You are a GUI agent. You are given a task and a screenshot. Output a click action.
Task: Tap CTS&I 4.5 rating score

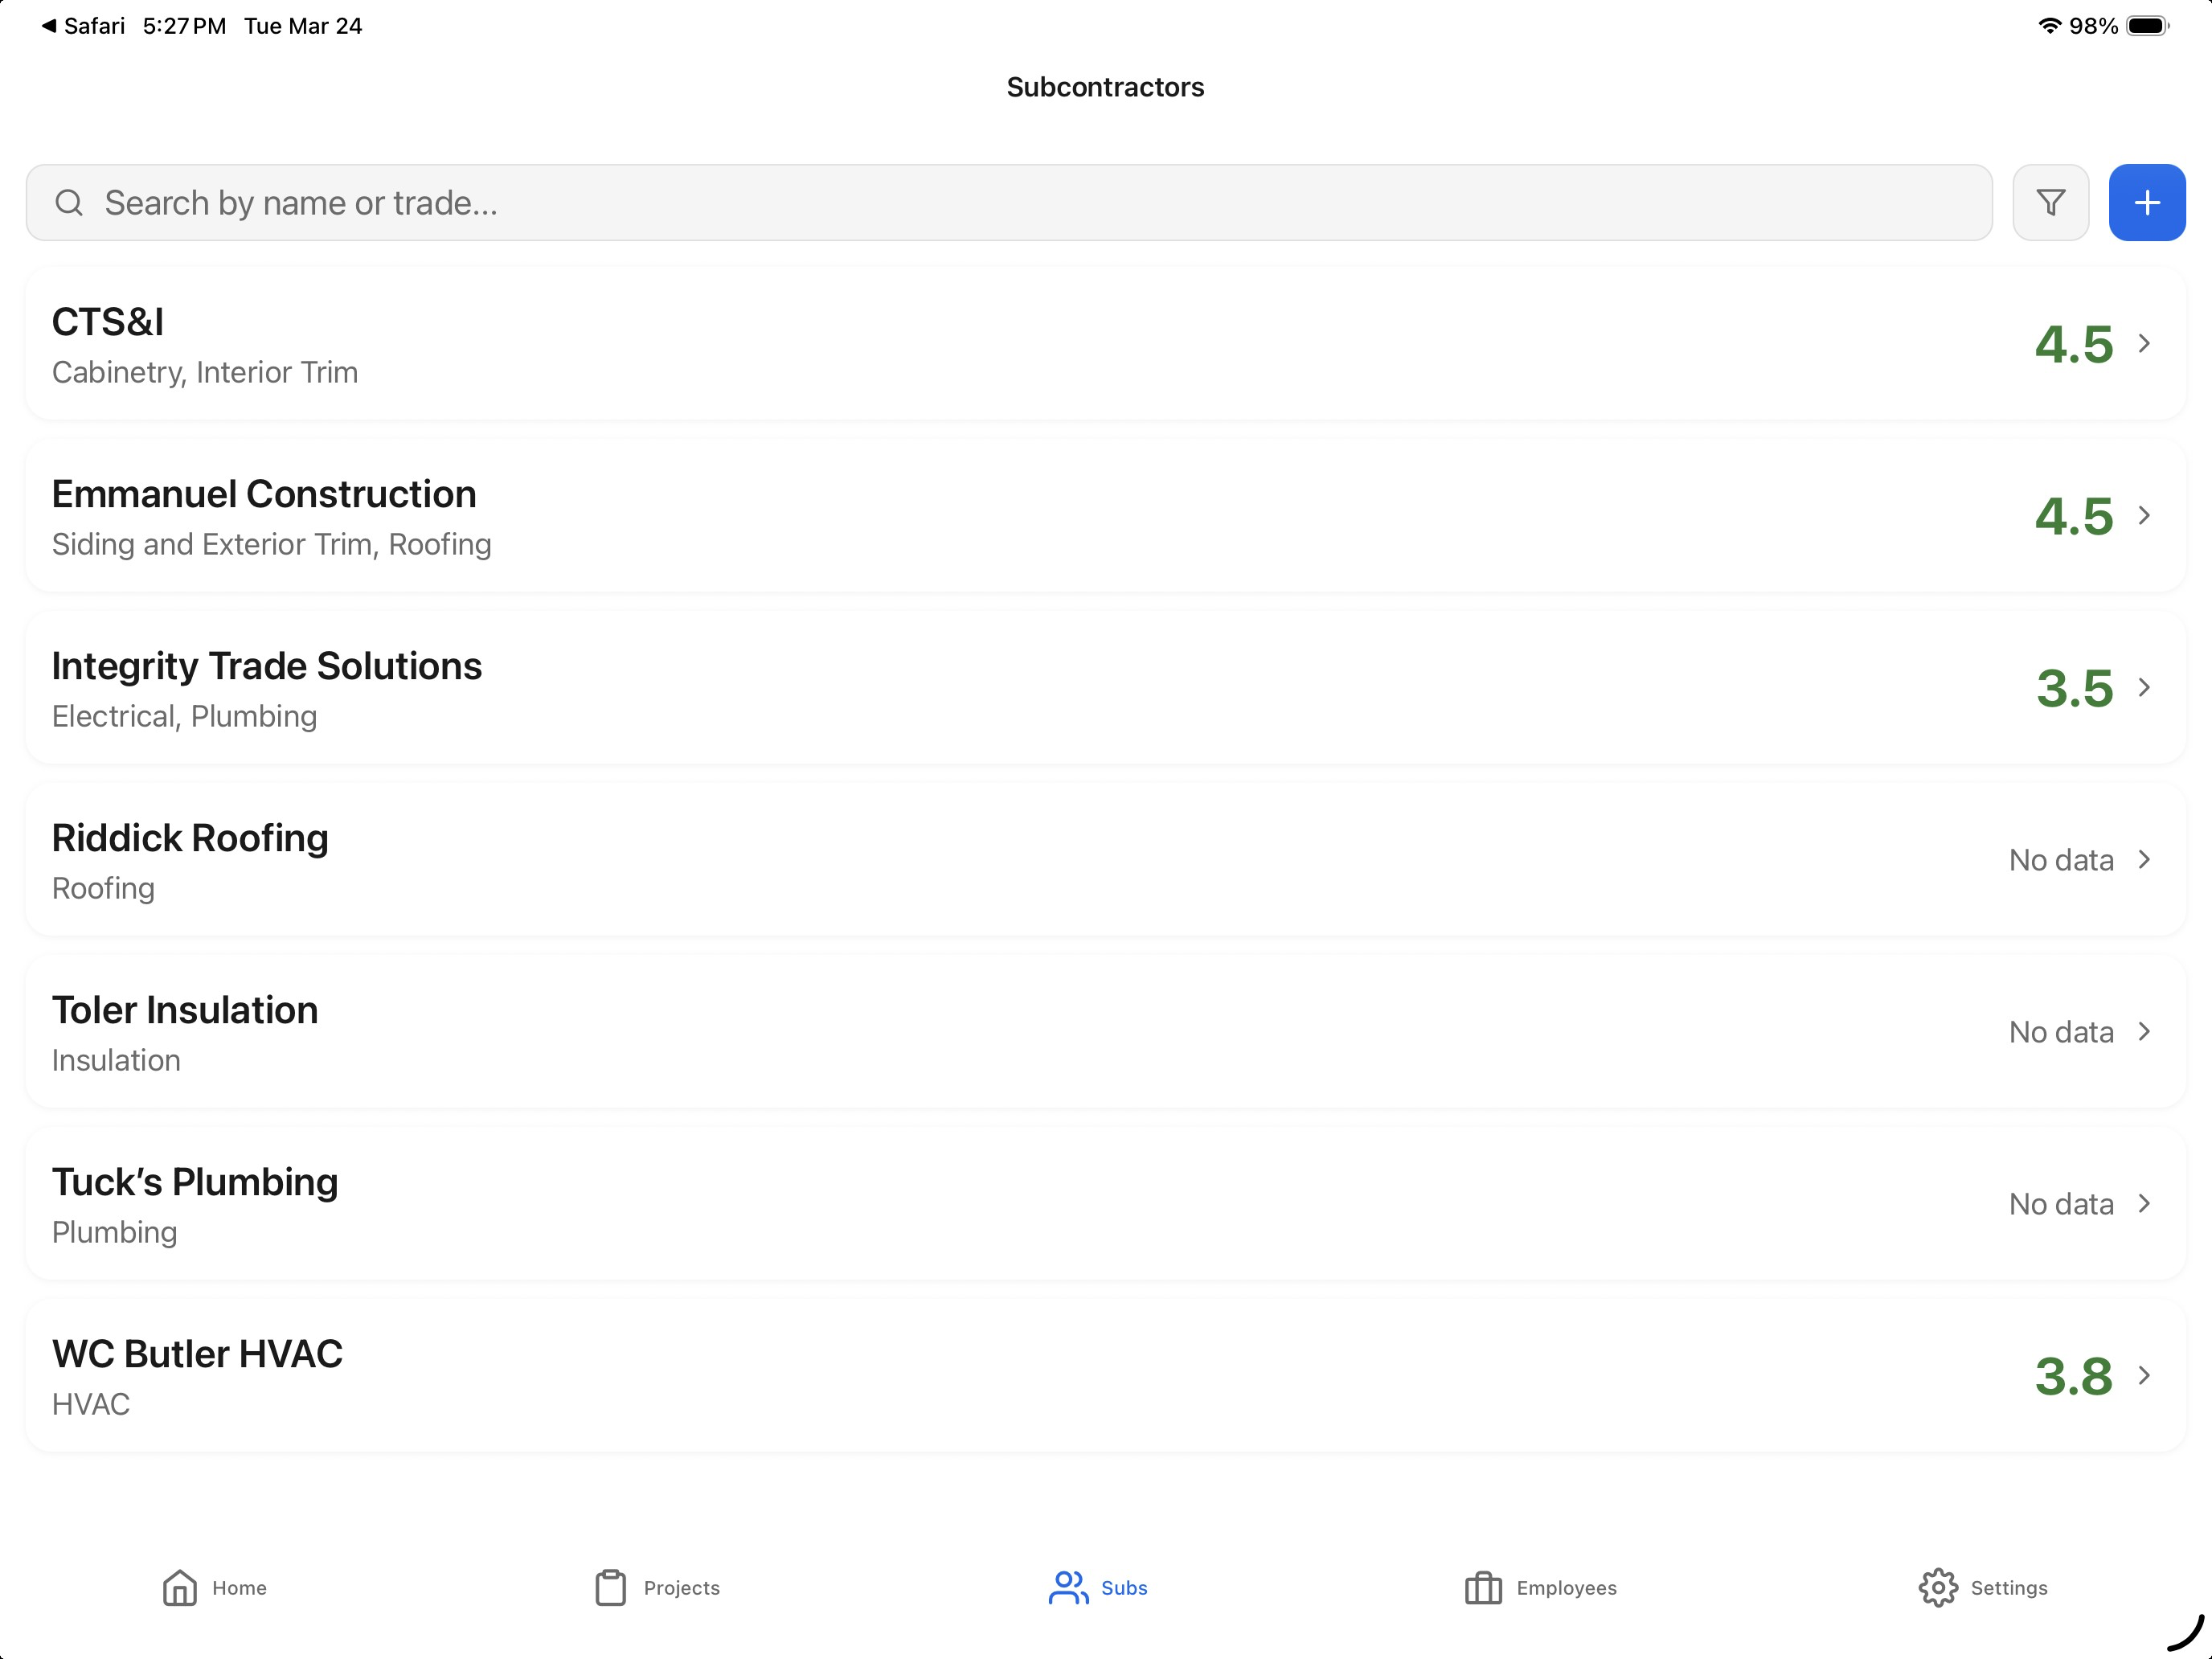click(x=2074, y=344)
